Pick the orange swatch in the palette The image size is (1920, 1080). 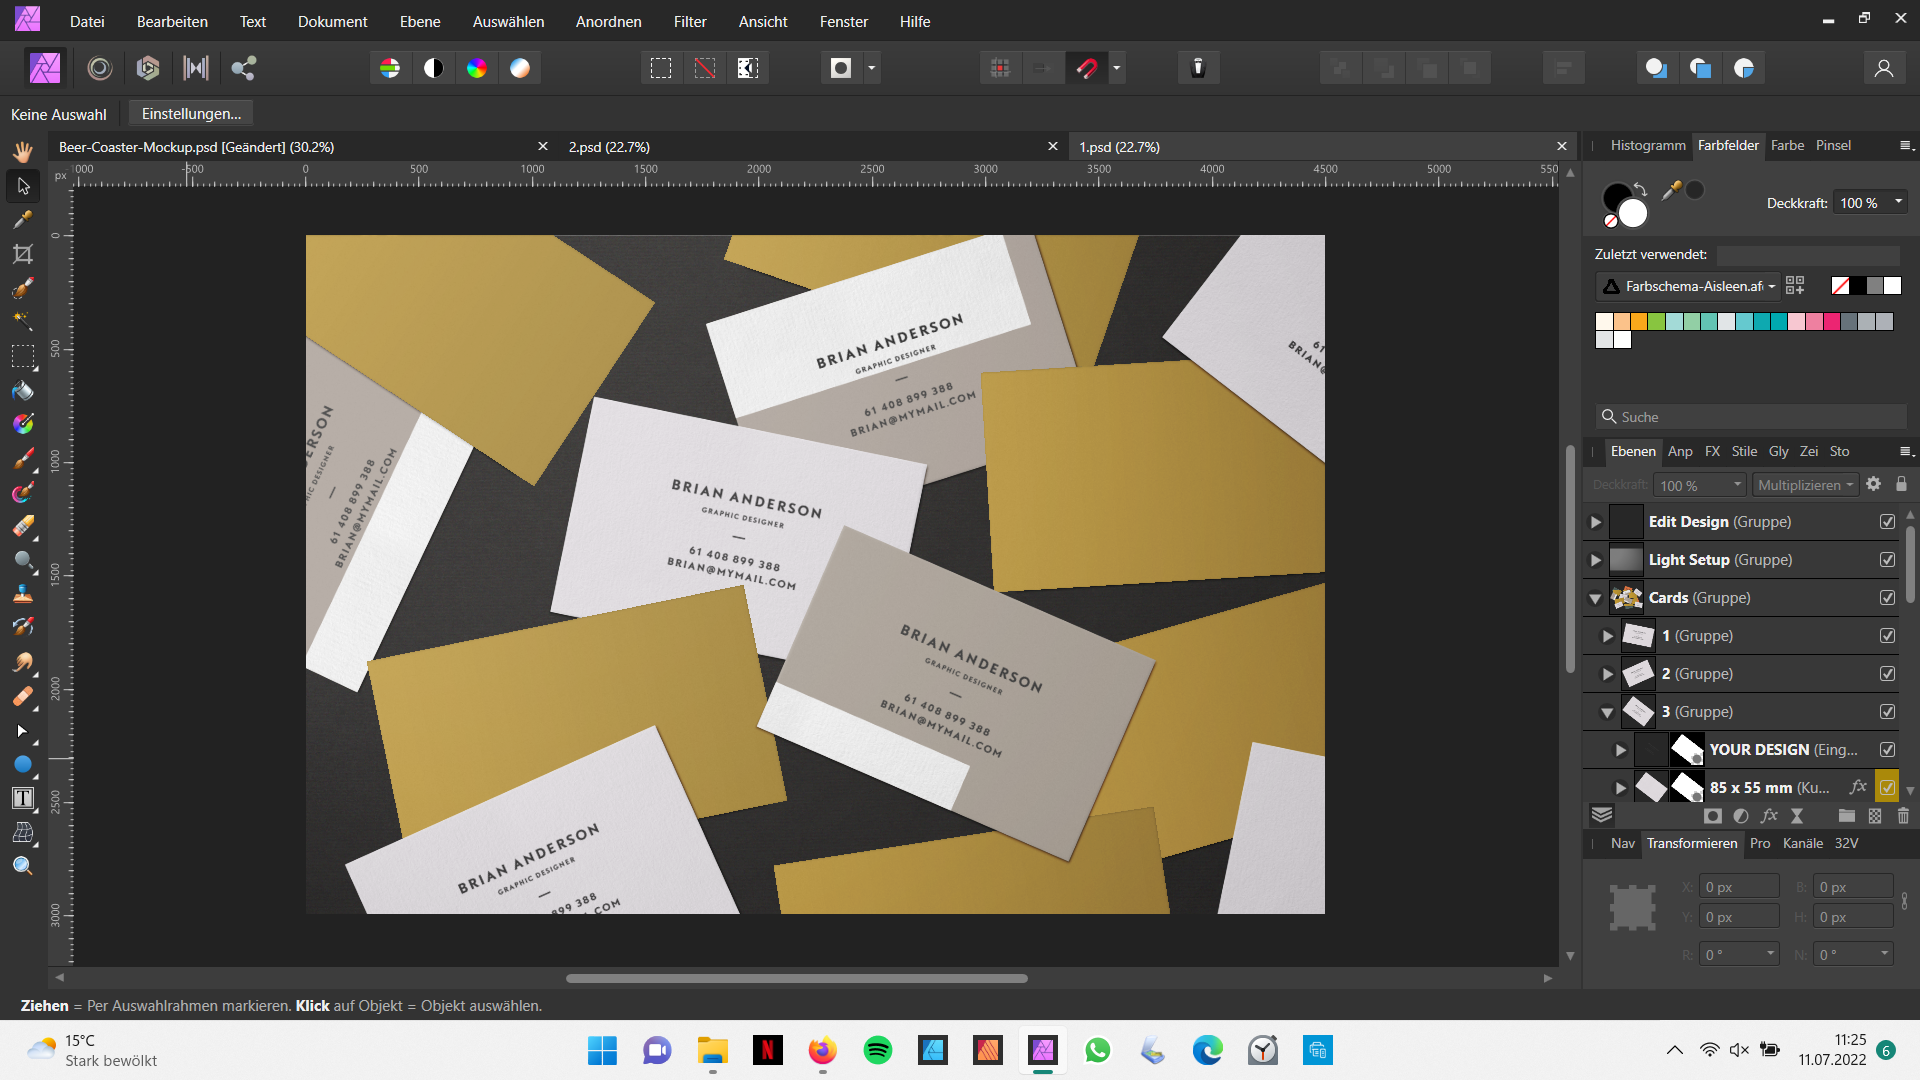coord(1639,321)
